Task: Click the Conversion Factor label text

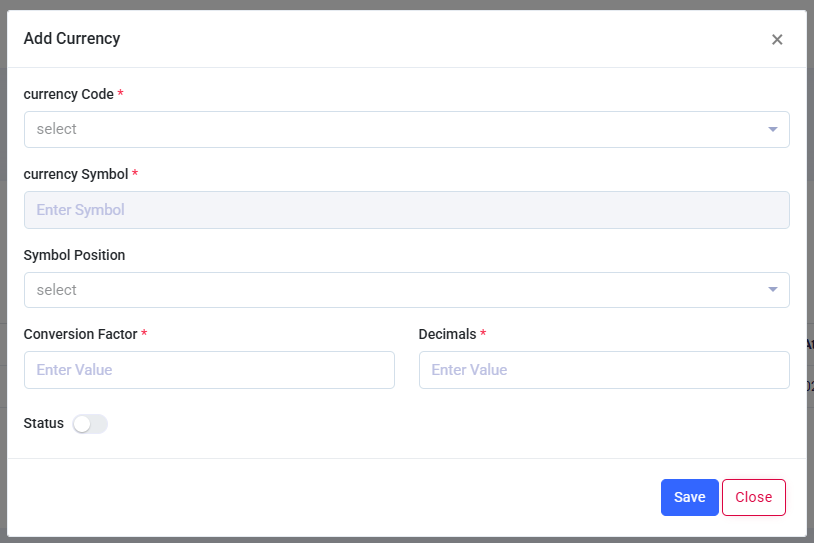Action: tap(80, 334)
